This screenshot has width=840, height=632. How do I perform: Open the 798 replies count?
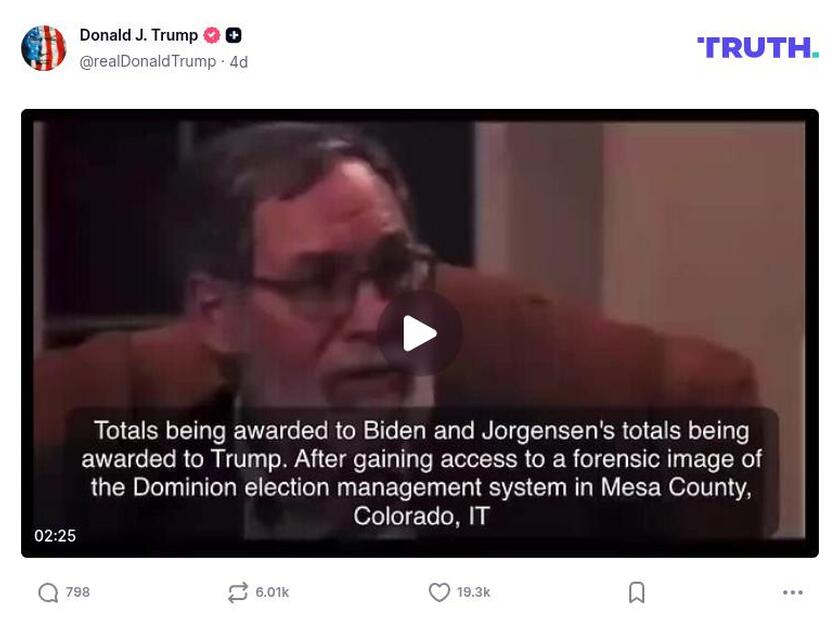click(78, 592)
